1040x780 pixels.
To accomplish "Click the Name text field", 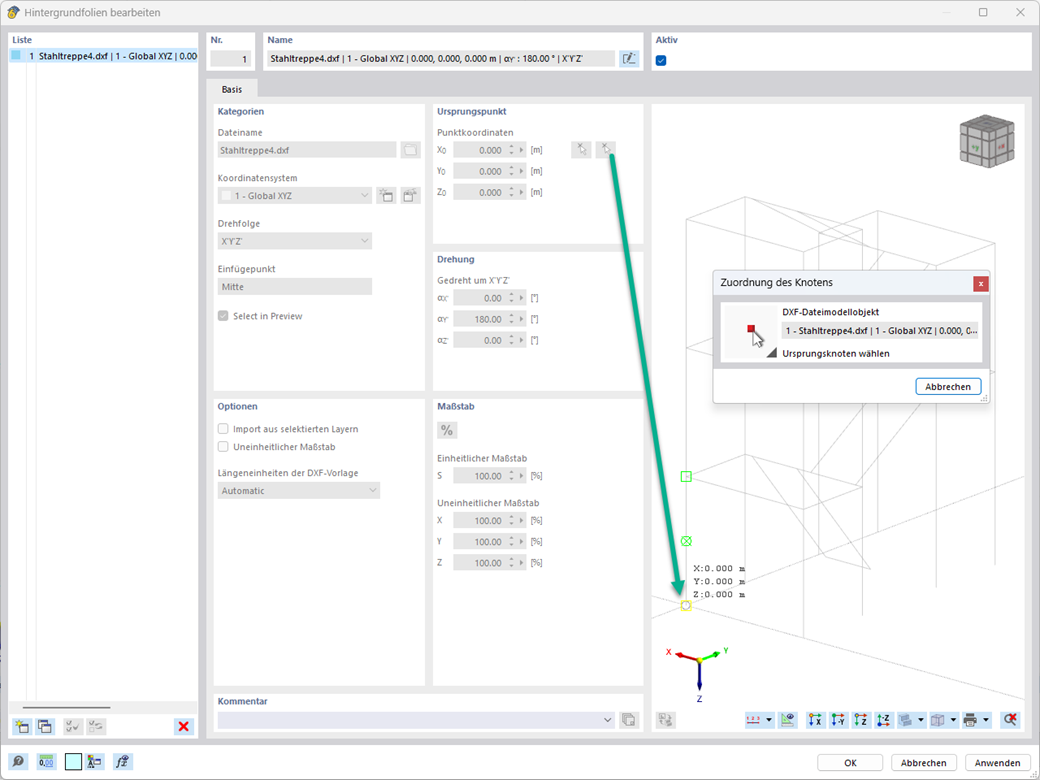I will point(440,58).
